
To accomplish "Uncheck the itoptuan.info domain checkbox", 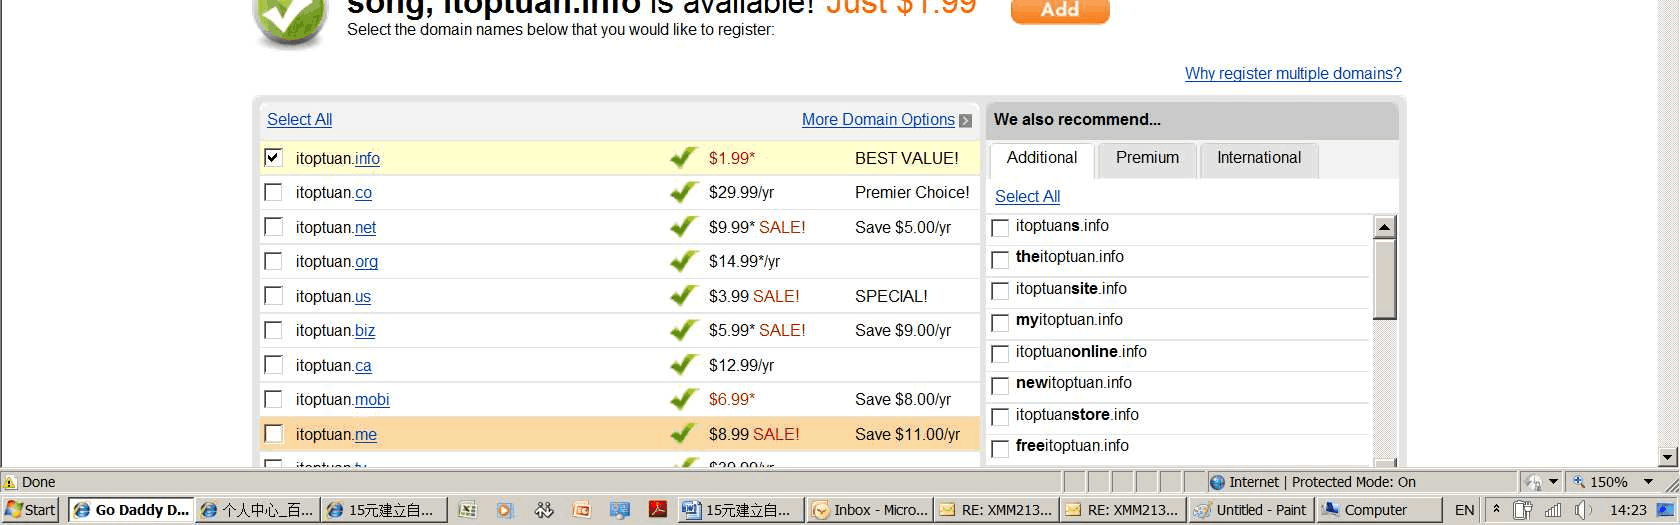I will click(x=273, y=158).
